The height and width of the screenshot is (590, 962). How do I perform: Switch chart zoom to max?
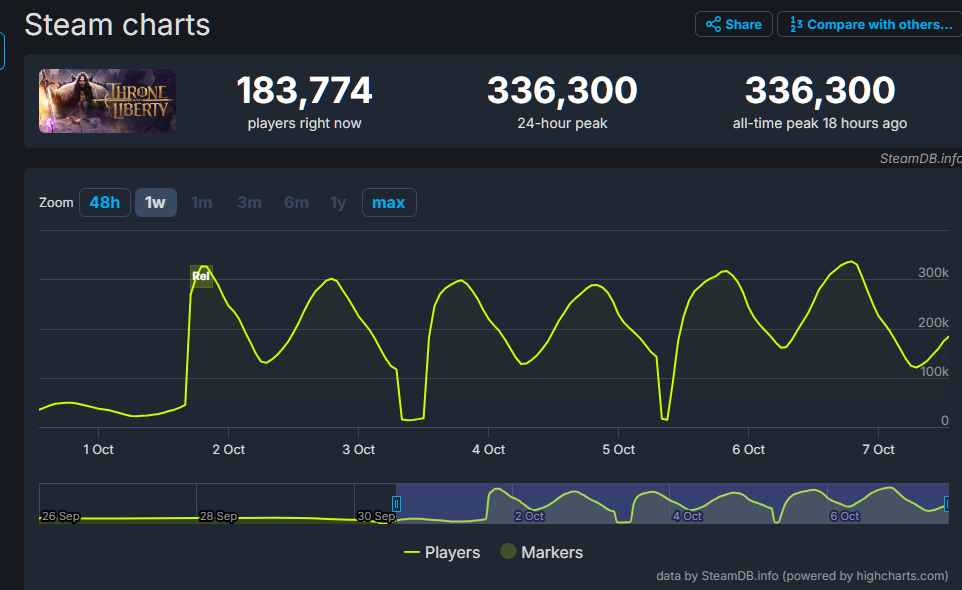tap(389, 202)
